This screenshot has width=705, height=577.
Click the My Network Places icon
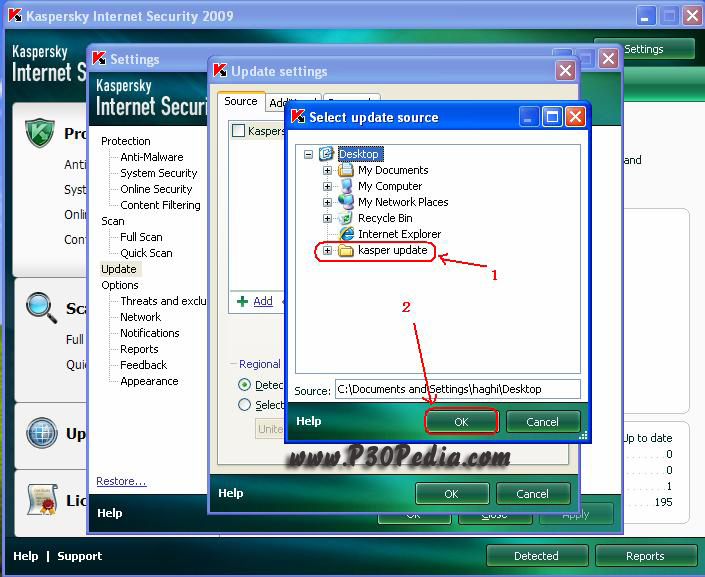346,202
